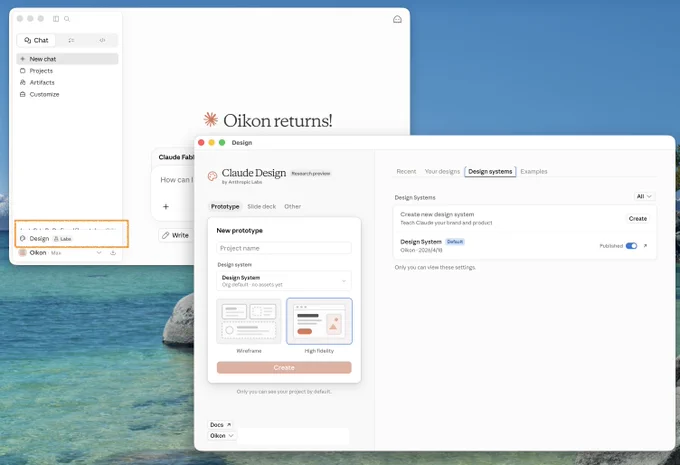Screen dimensions: 680x465
Task: Select the Other tab
Action: (x=292, y=206)
